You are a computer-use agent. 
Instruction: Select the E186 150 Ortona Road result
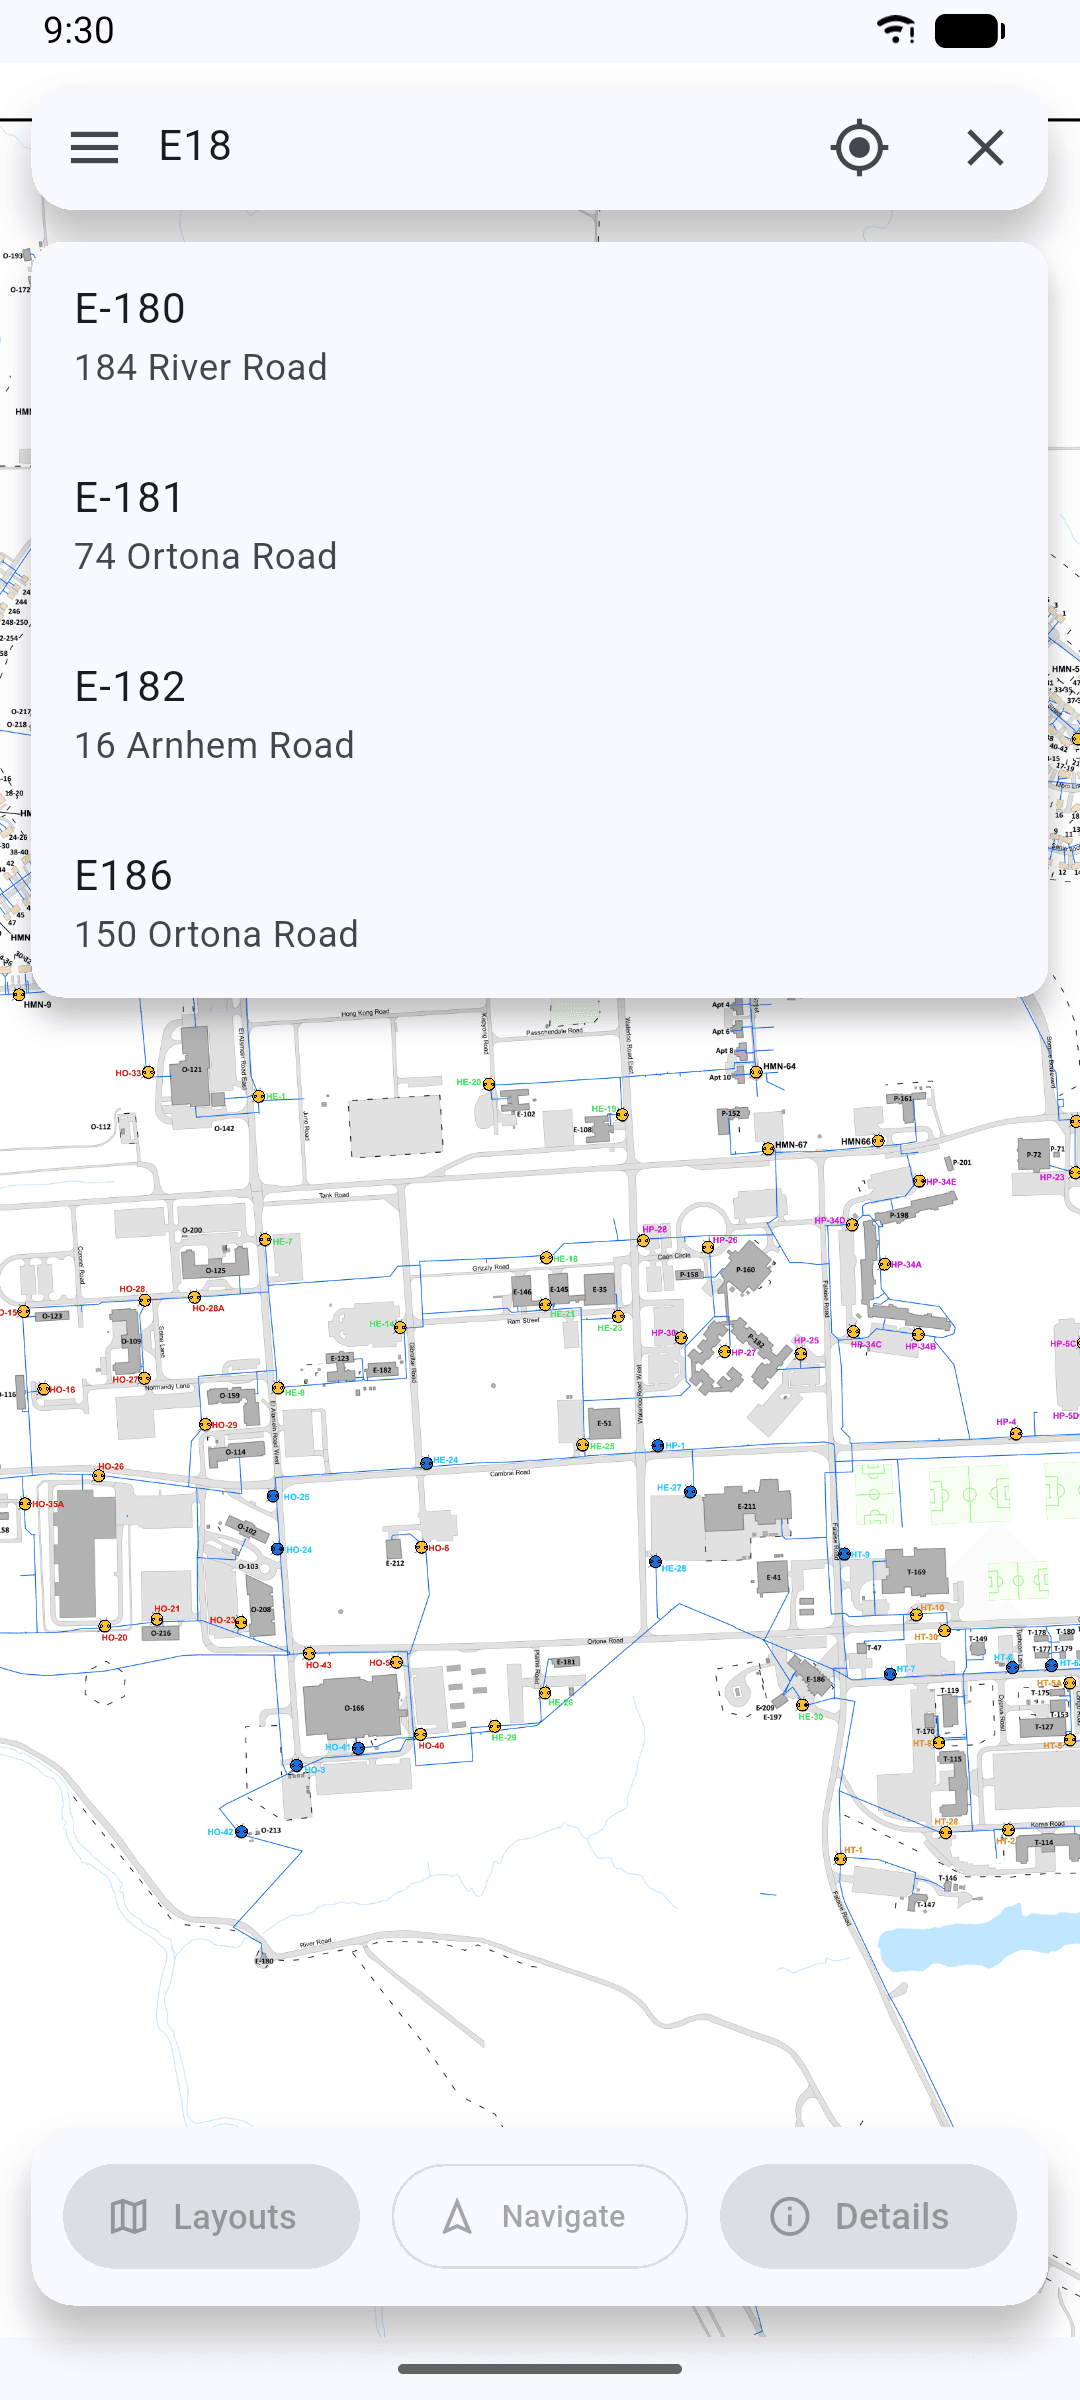(540, 904)
